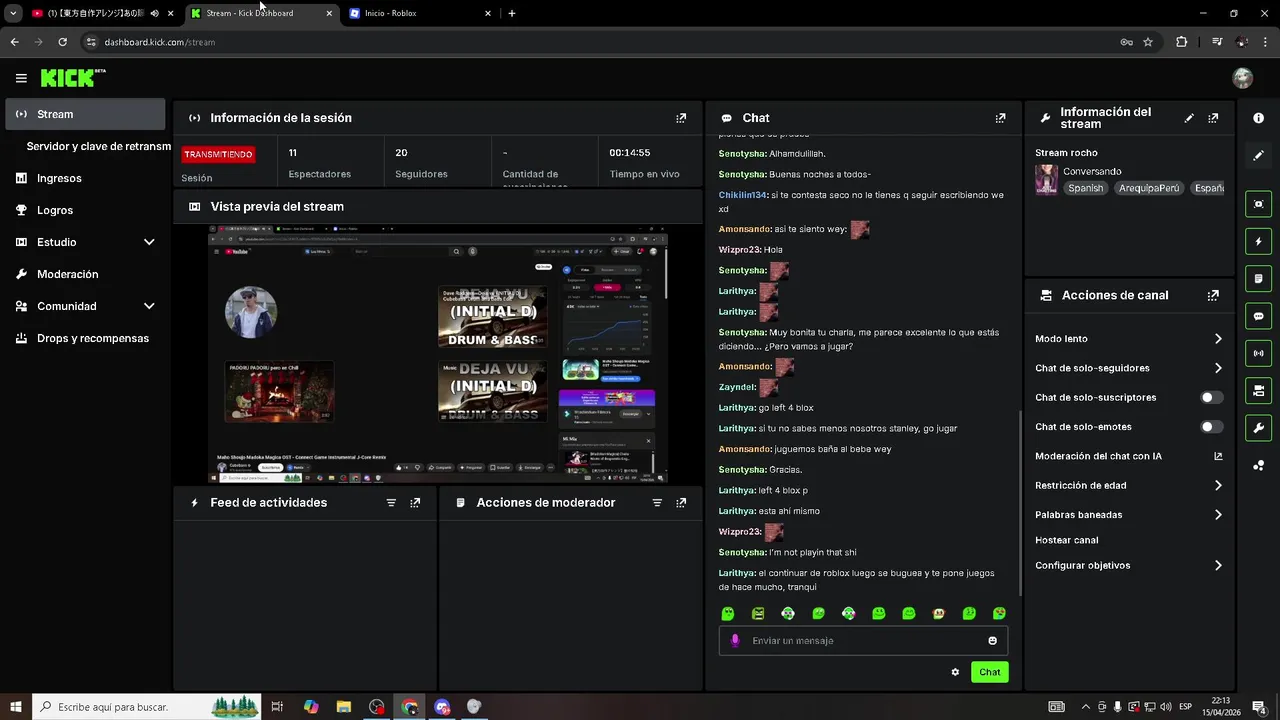
Task: Click the Kick logo
Action: coord(73,78)
